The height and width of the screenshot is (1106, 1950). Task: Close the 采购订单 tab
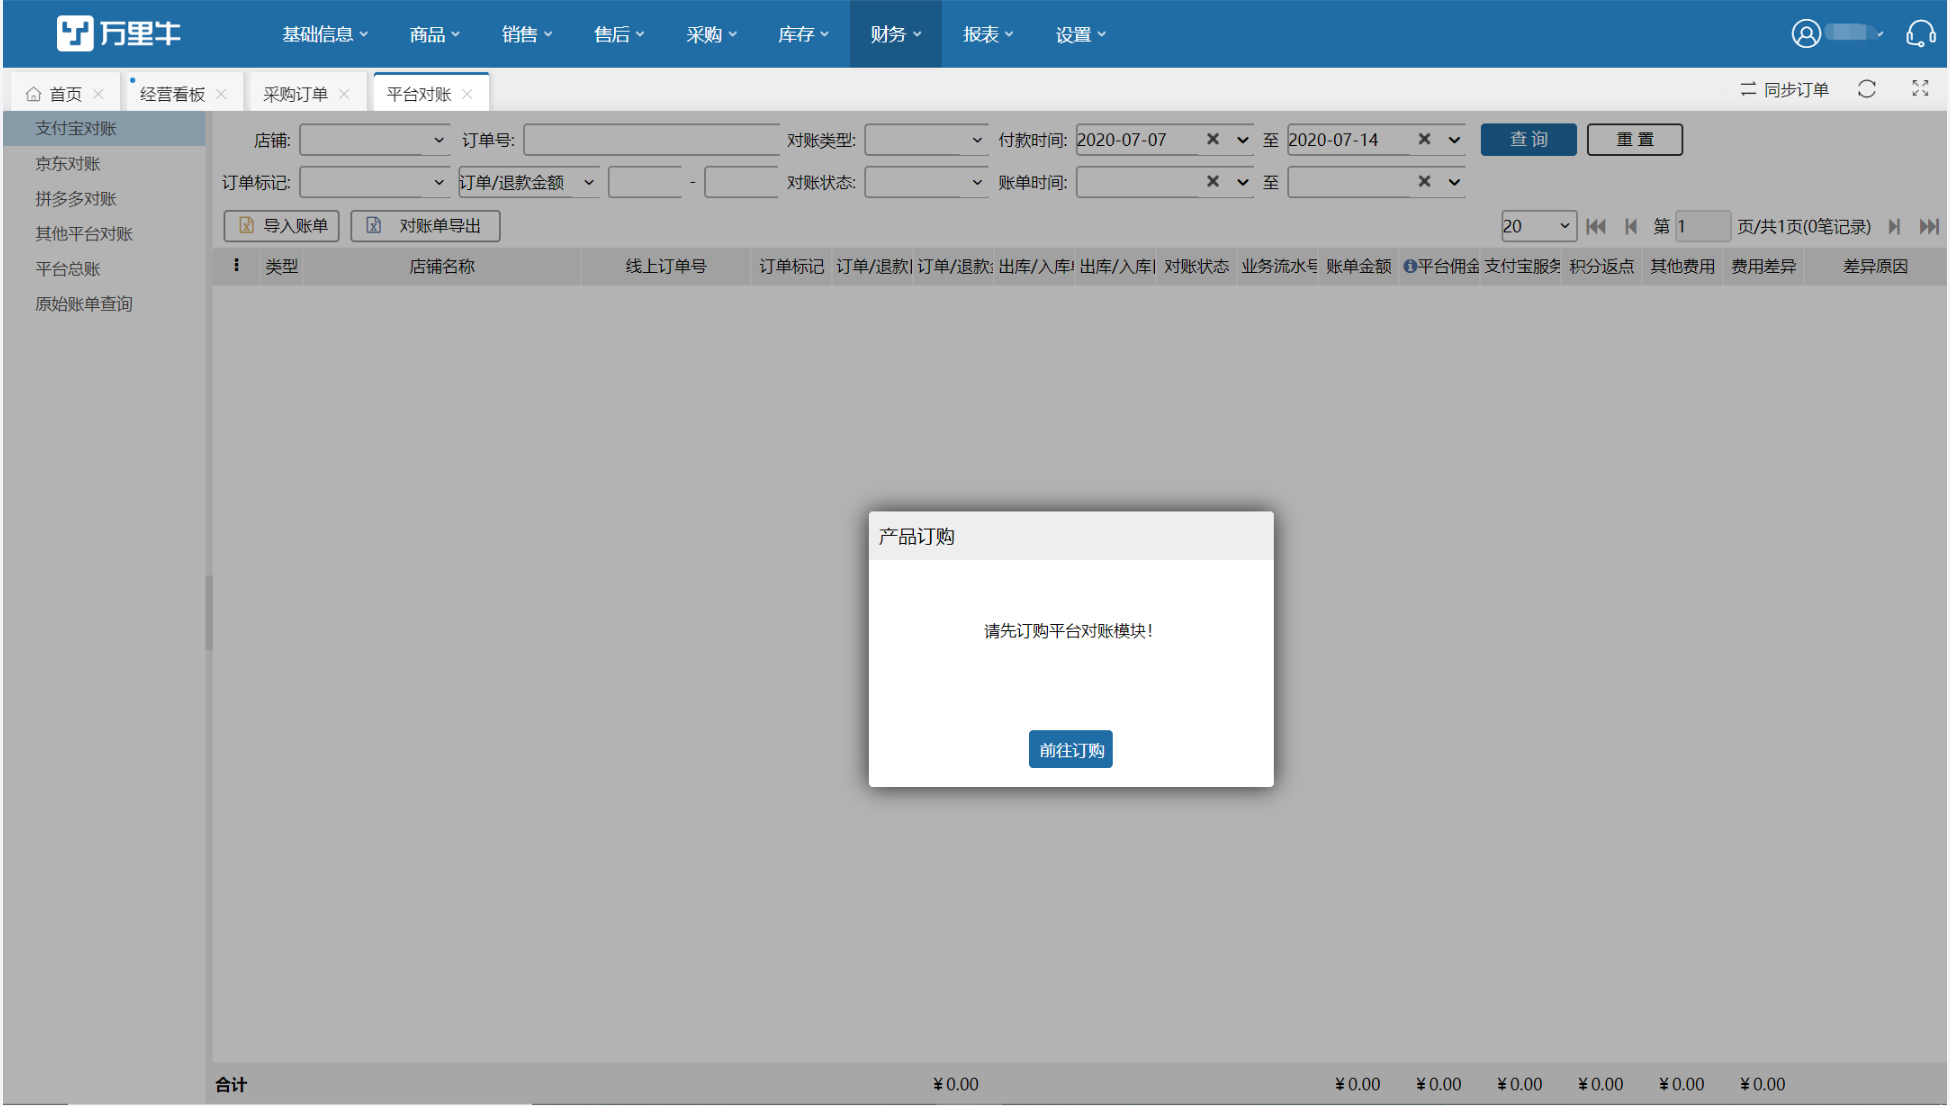pyautogui.click(x=344, y=94)
